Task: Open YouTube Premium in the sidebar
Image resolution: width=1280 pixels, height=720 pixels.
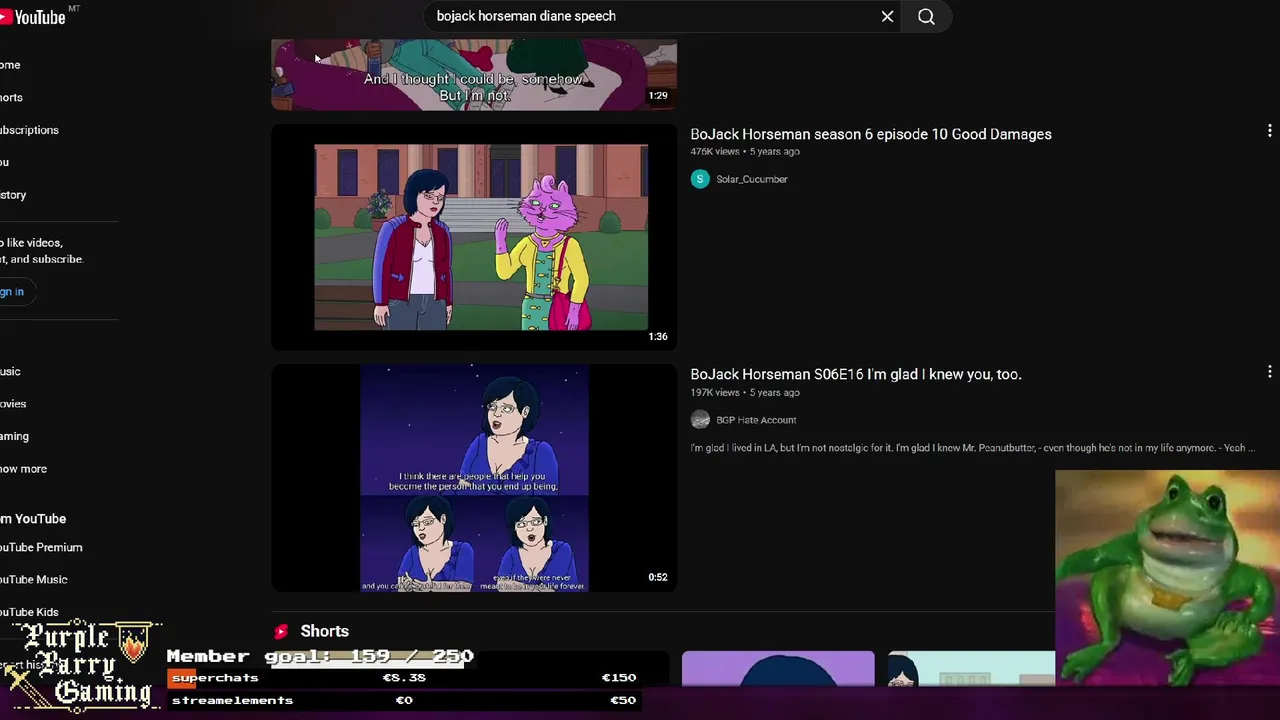Action: (41, 547)
